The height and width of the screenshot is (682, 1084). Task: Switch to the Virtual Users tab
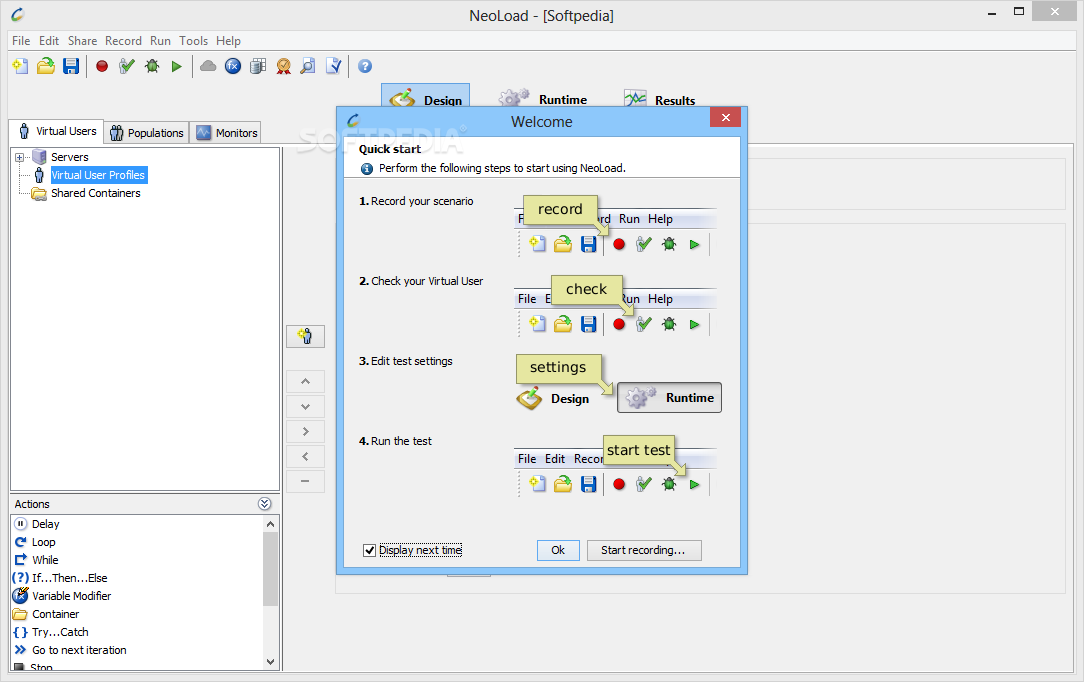pos(57,131)
